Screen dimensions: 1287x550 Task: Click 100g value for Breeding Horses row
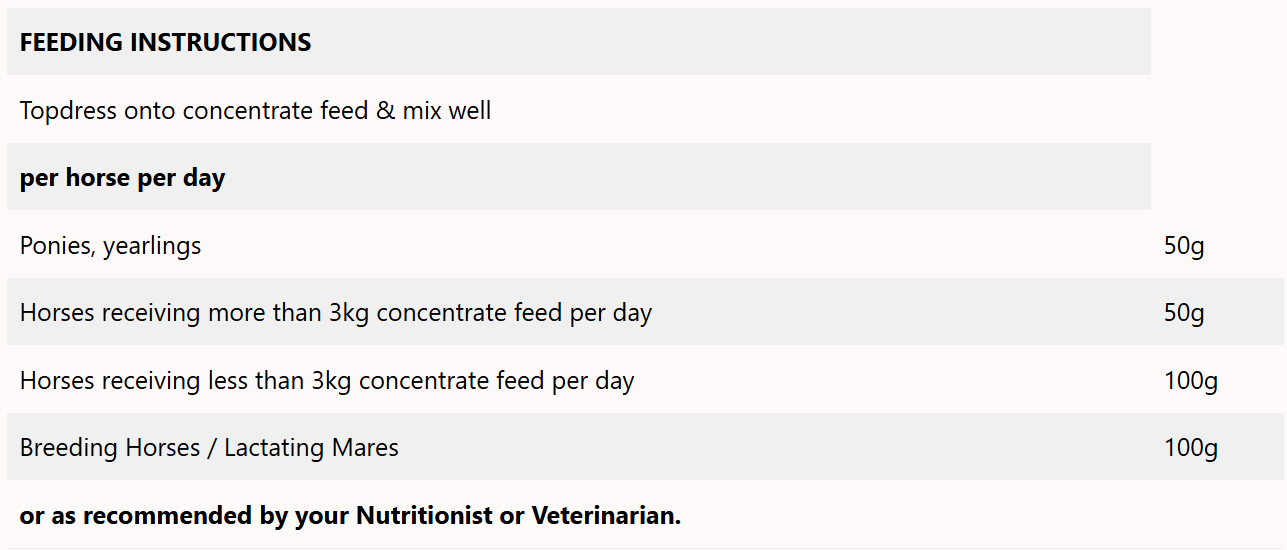pyautogui.click(x=1190, y=448)
